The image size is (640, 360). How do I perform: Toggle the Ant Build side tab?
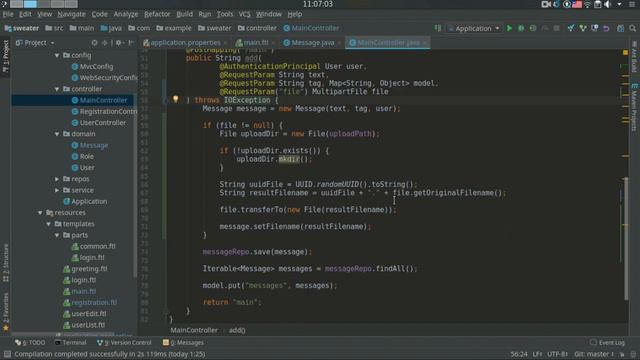(634, 56)
